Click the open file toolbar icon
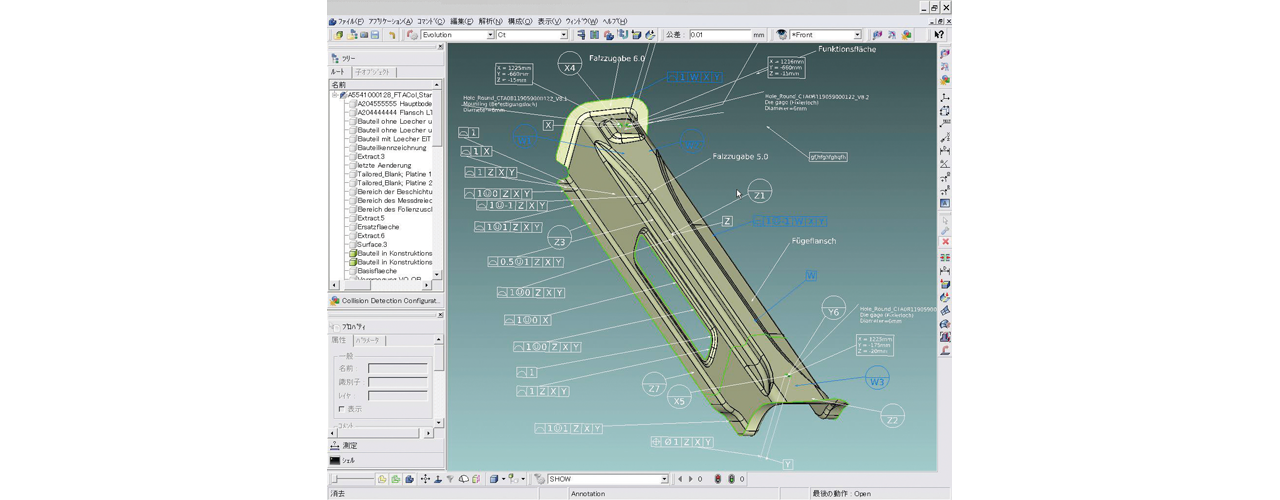 (x=351, y=35)
